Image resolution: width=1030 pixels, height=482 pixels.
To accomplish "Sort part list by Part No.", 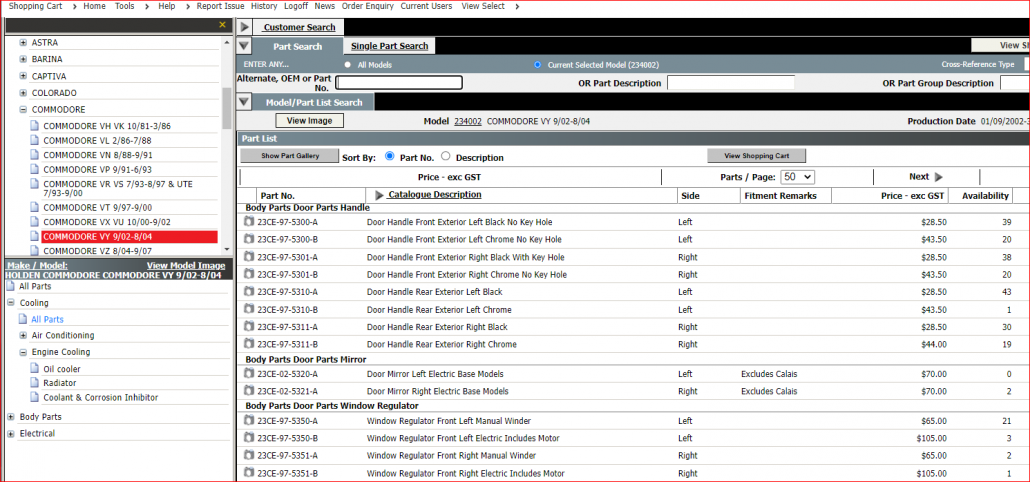I will point(390,157).
